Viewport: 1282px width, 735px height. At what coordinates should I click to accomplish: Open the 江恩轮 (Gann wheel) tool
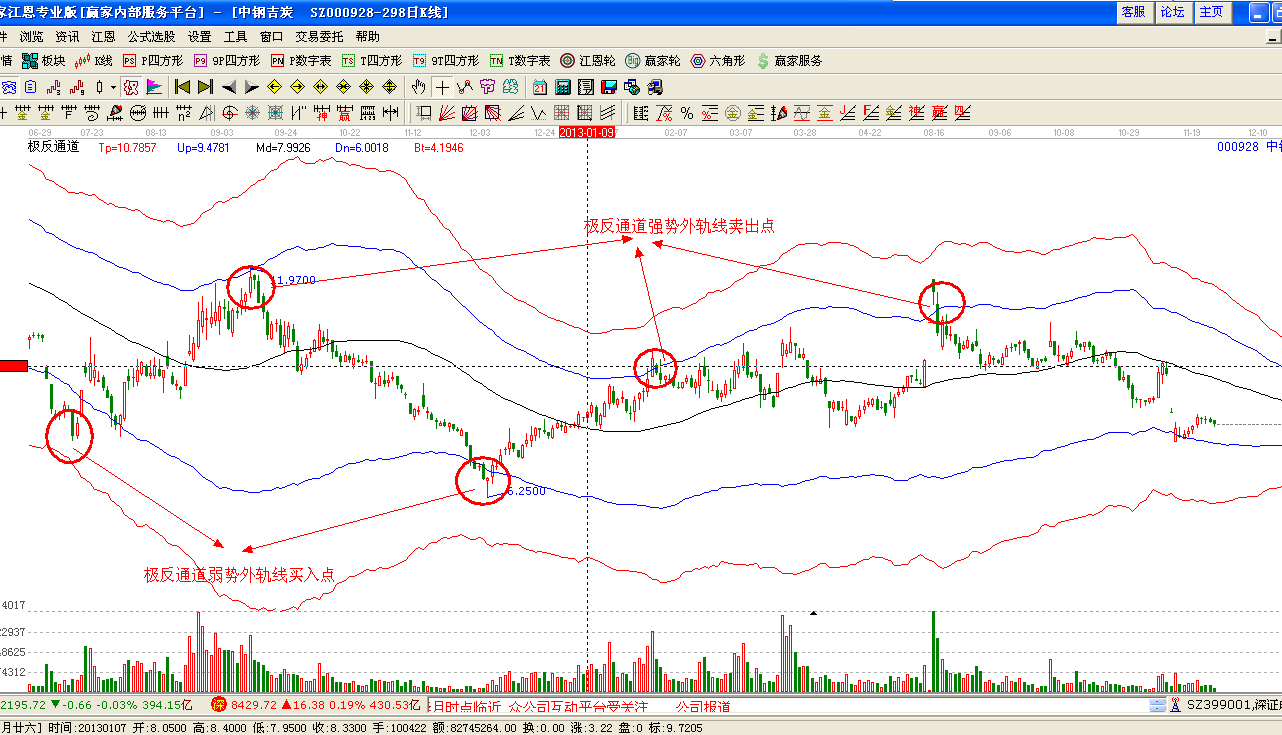(589, 61)
